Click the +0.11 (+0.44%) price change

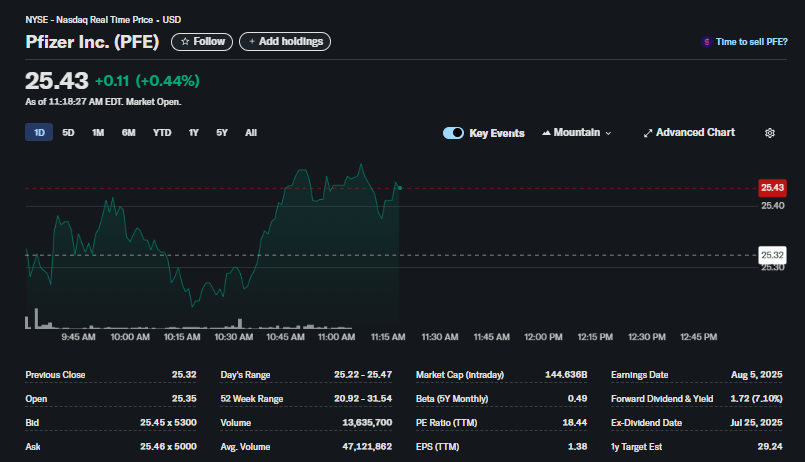(147, 81)
